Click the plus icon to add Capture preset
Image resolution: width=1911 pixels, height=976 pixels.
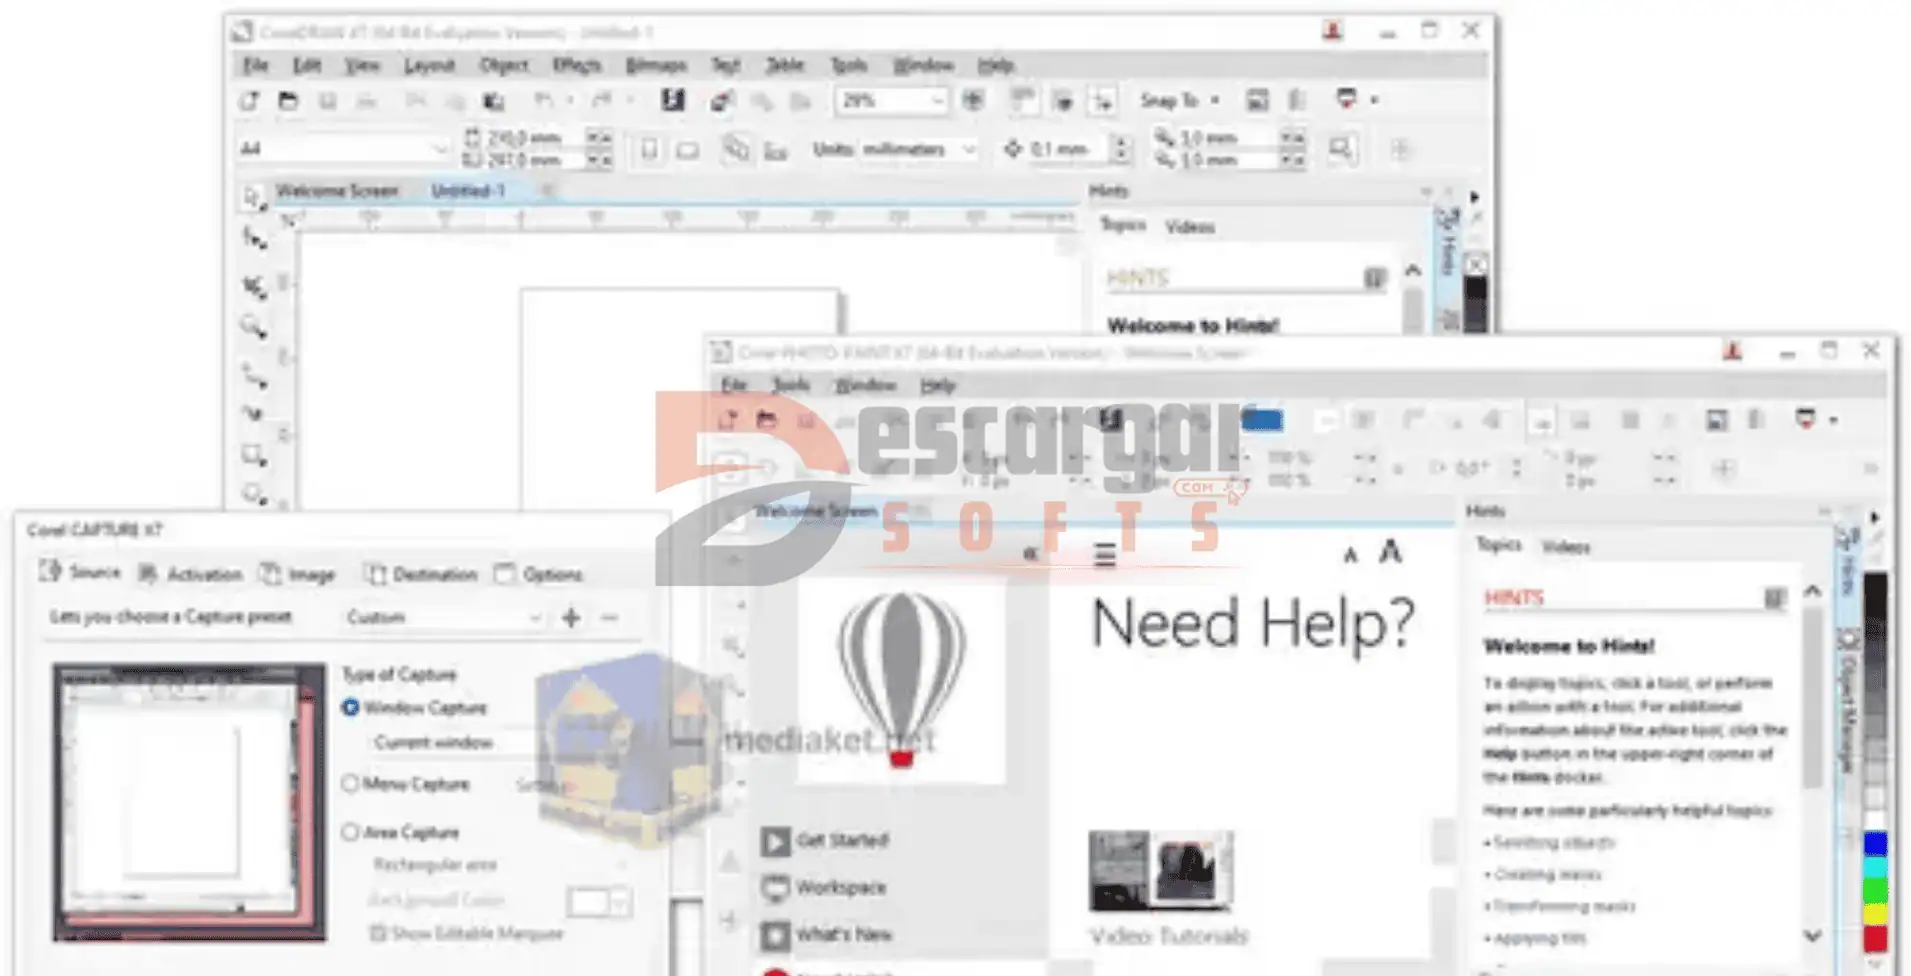pyautogui.click(x=571, y=618)
